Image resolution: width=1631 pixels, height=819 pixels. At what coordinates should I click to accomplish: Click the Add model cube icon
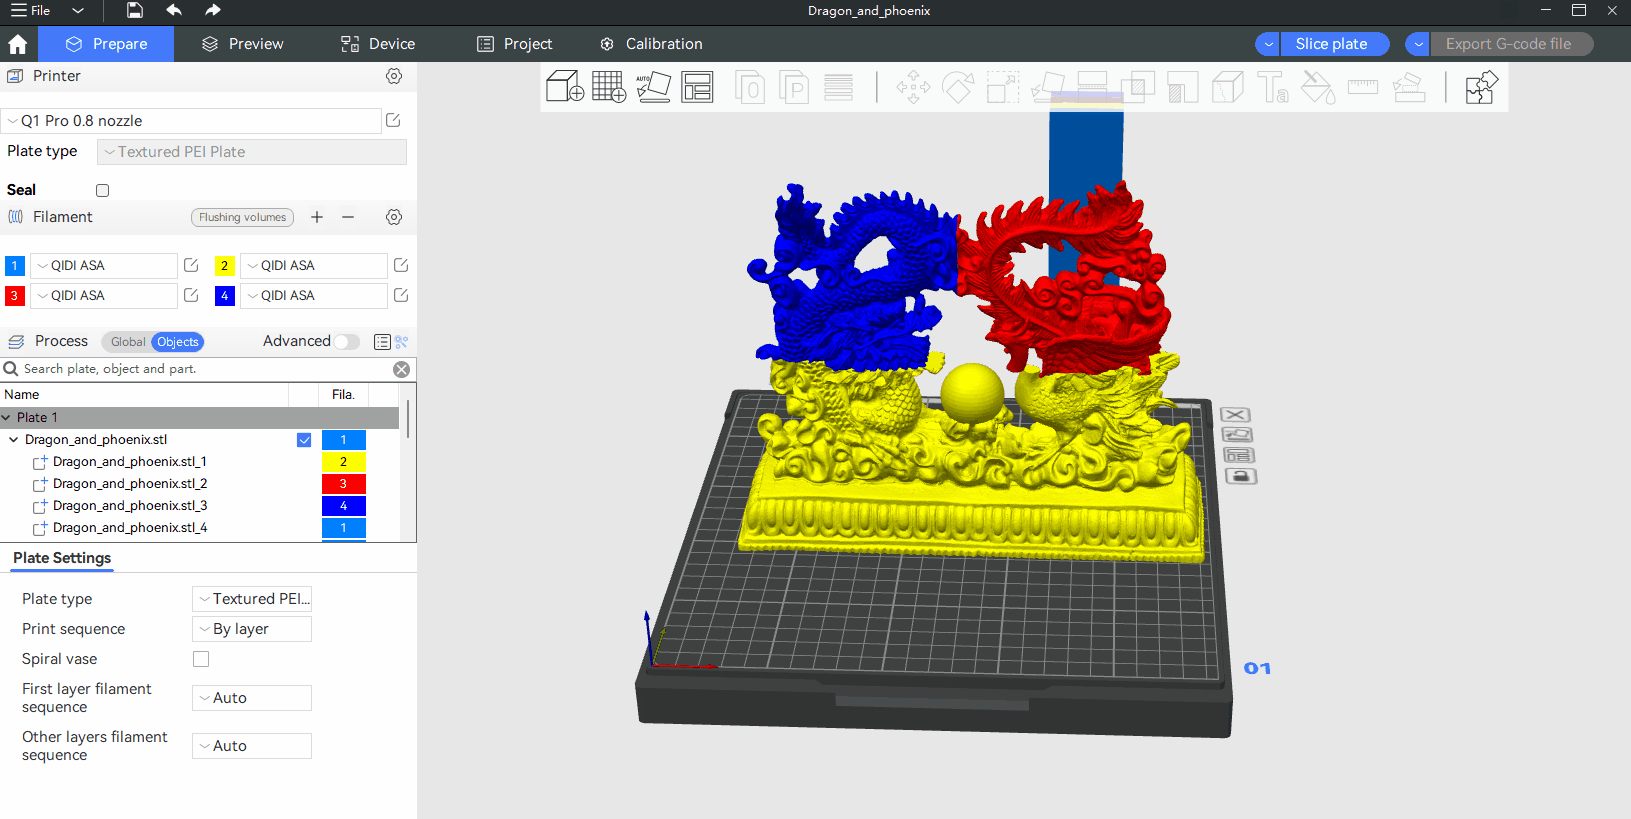(x=565, y=87)
